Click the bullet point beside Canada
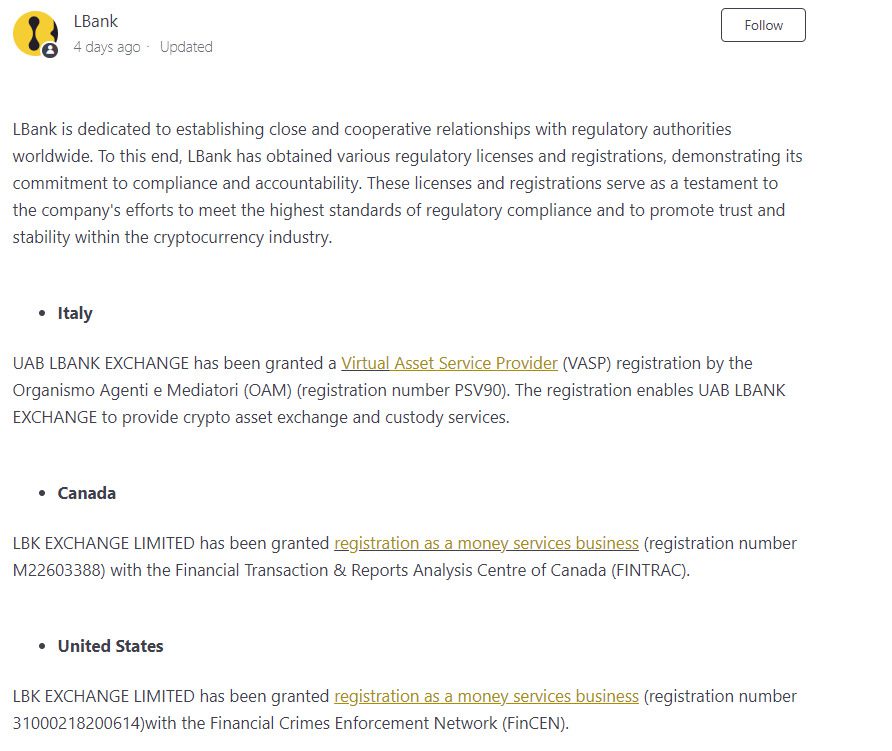Screen dimensions: 892x751 click(x=42, y=494)
